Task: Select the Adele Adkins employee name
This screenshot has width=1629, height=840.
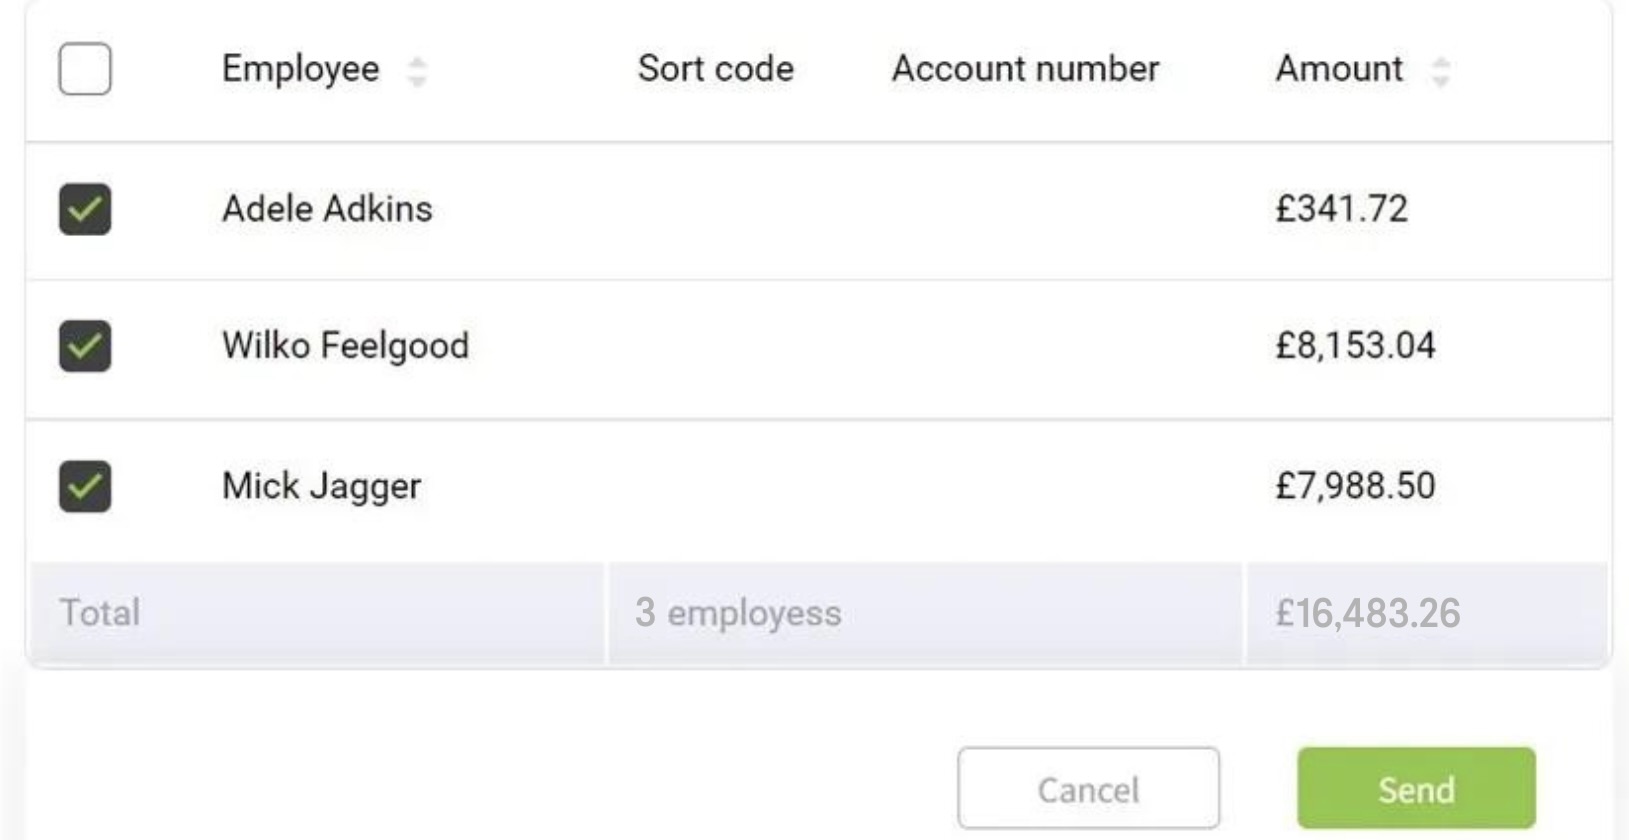Action: (327, 209)
